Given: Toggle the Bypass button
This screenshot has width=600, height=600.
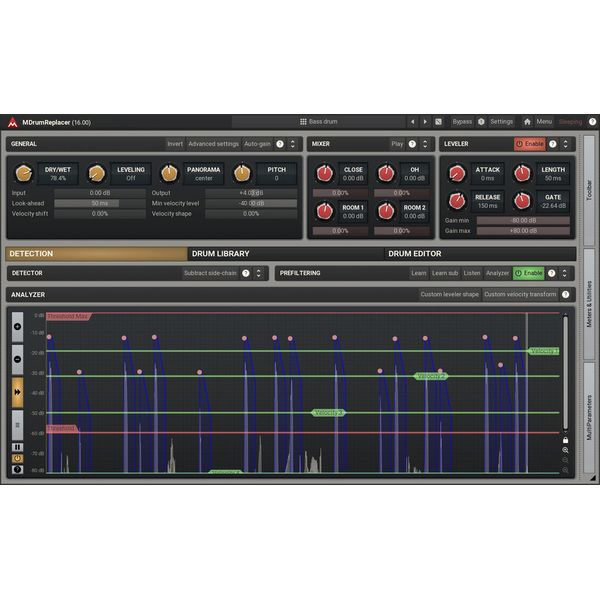Looking at the screenshot, I should click(462, 122).
